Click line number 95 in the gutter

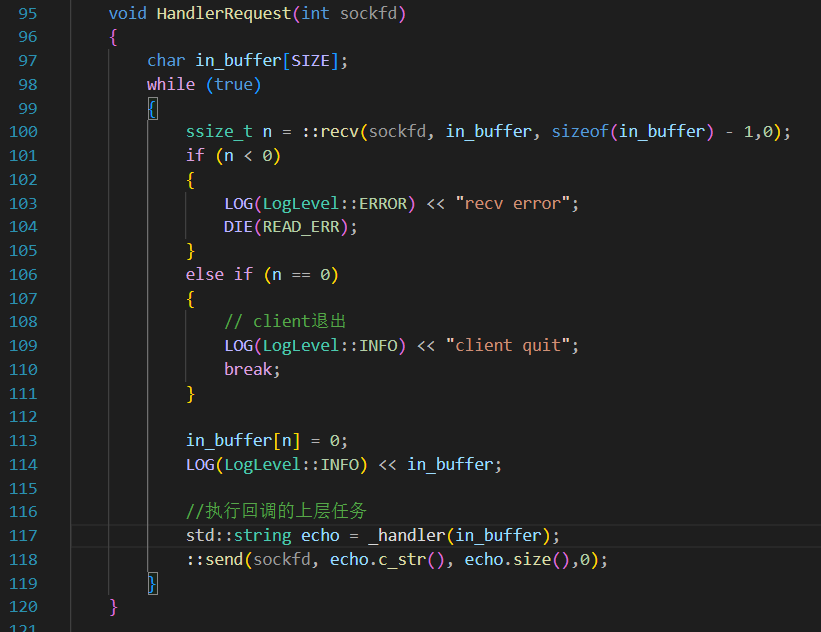pos(27,13)
